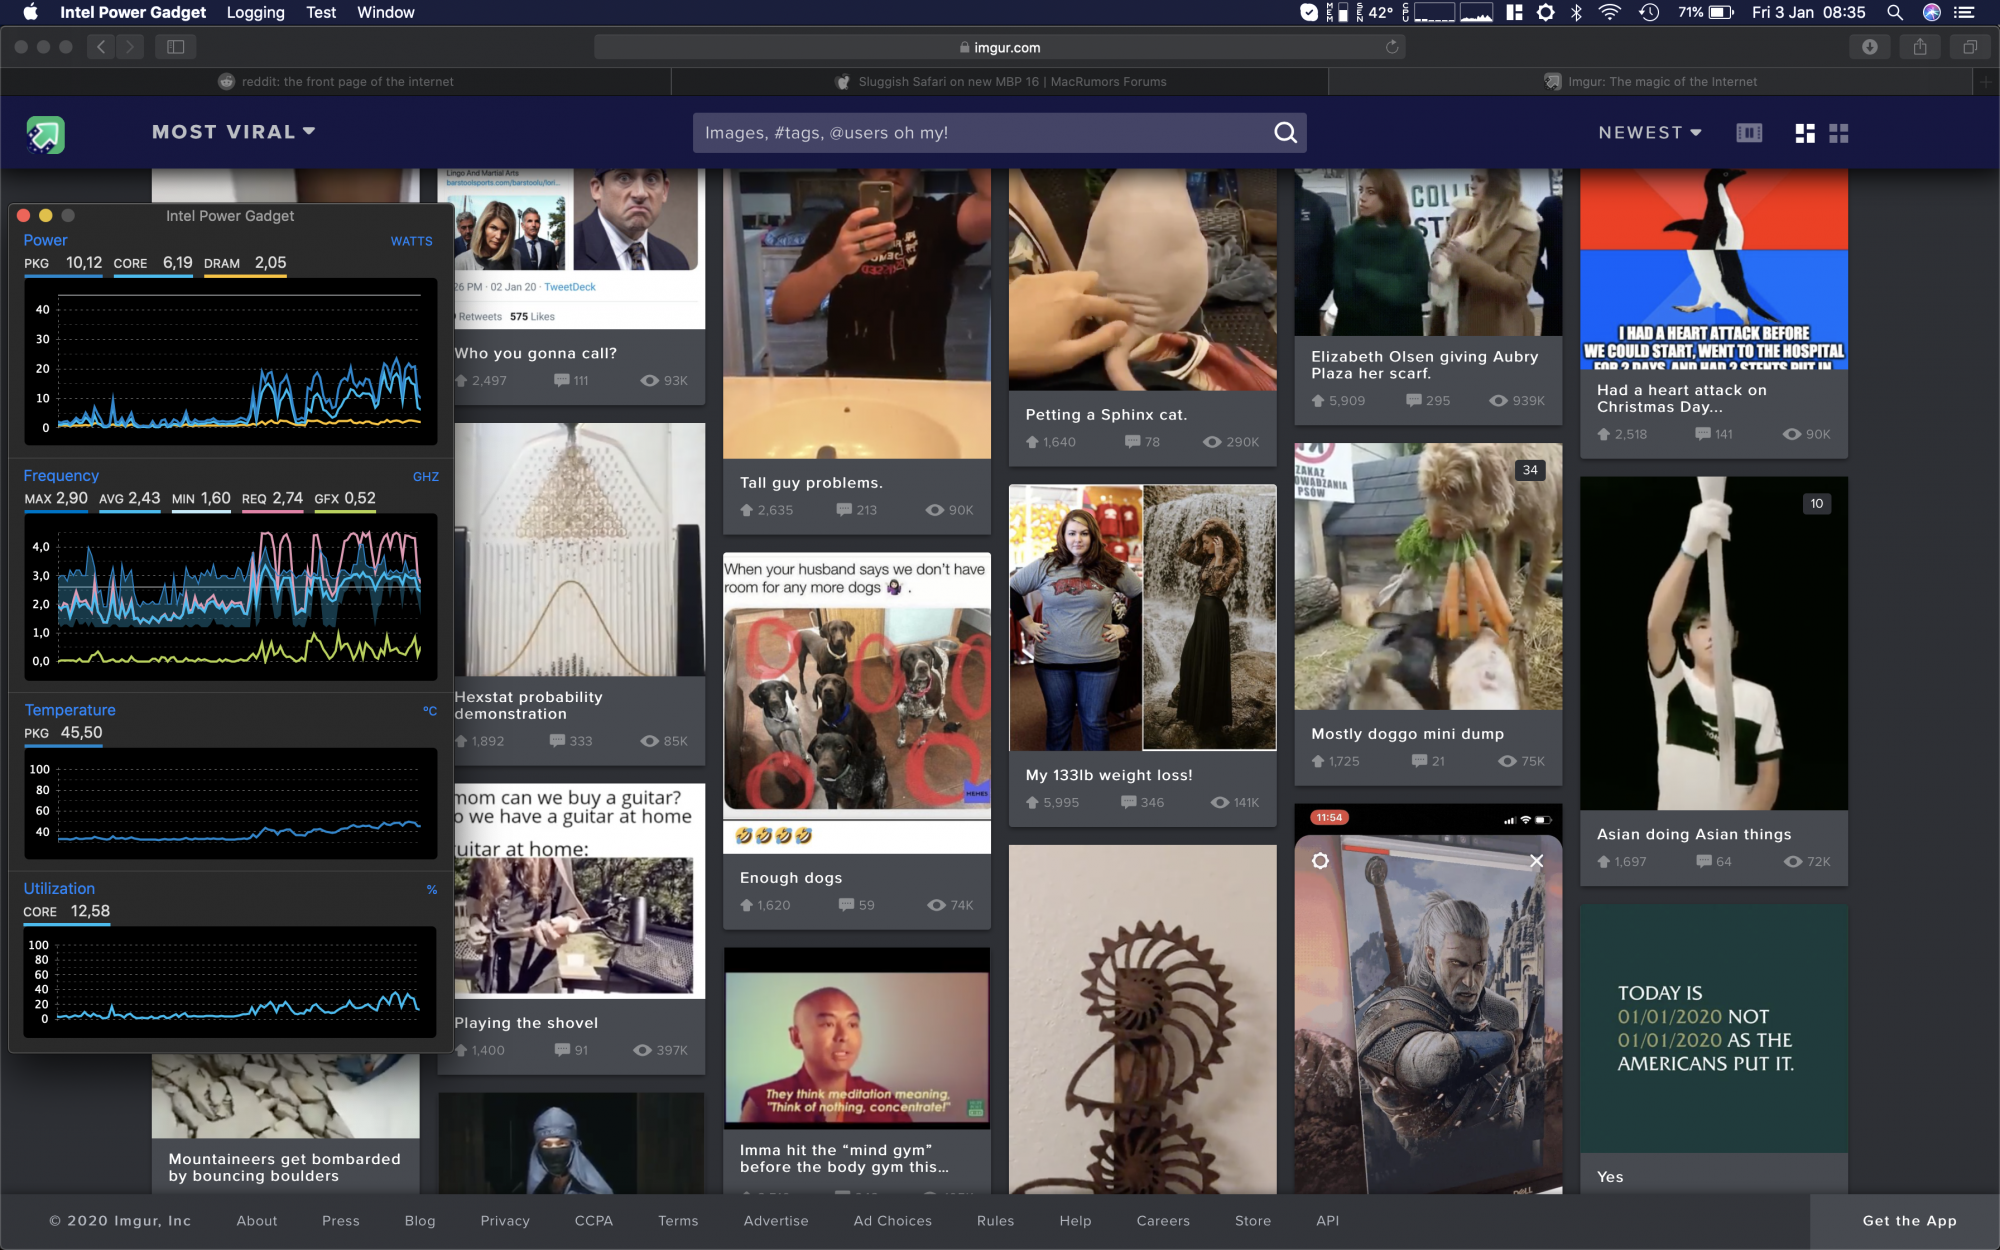Click 'Had a heart attack on Christmas Day...' title

point(1681,399)
